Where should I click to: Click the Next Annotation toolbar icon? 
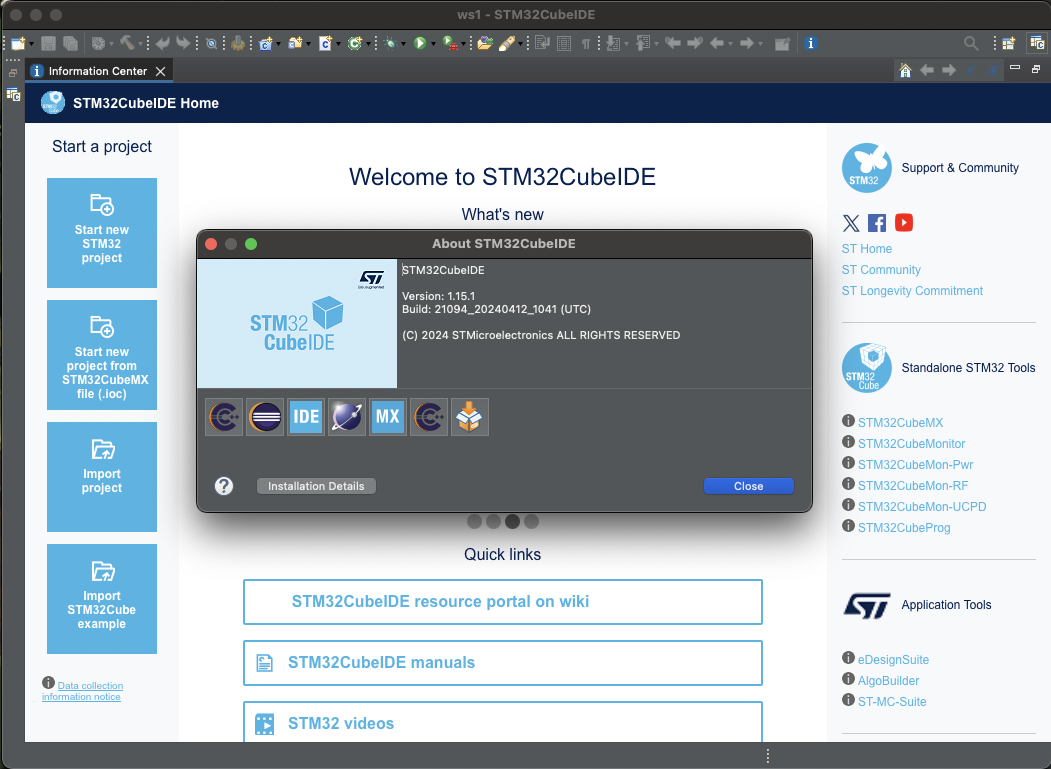click(613, 44)
